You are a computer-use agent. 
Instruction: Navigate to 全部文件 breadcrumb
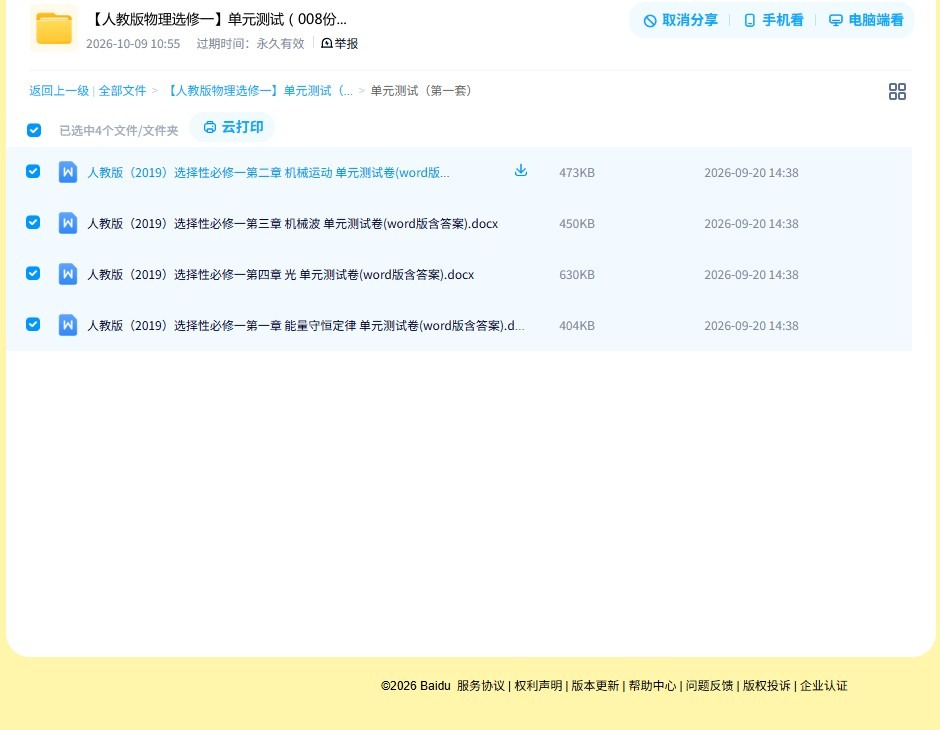[122, 91]
